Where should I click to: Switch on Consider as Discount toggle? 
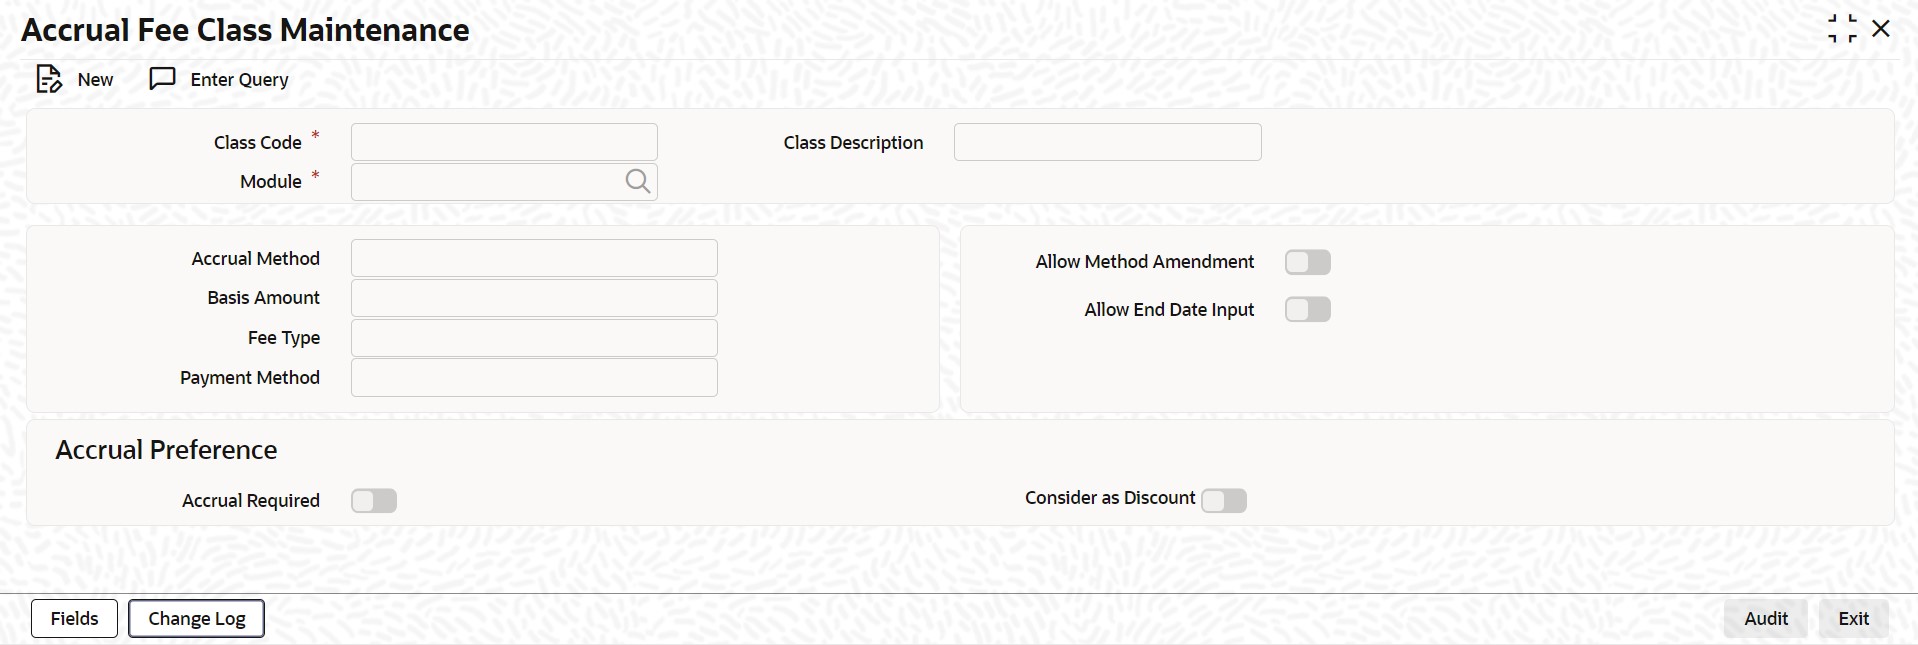coord(1223,500)
